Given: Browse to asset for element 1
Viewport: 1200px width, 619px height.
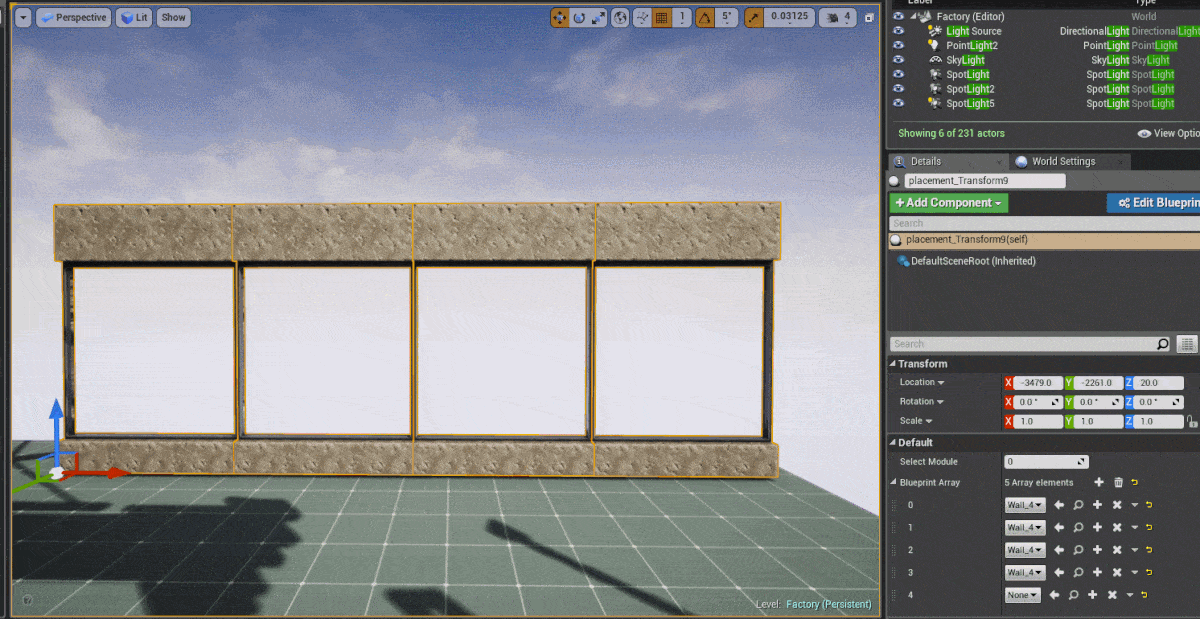Looking at the screenshot, I should pyautogui.click(x=1078, y=528).
